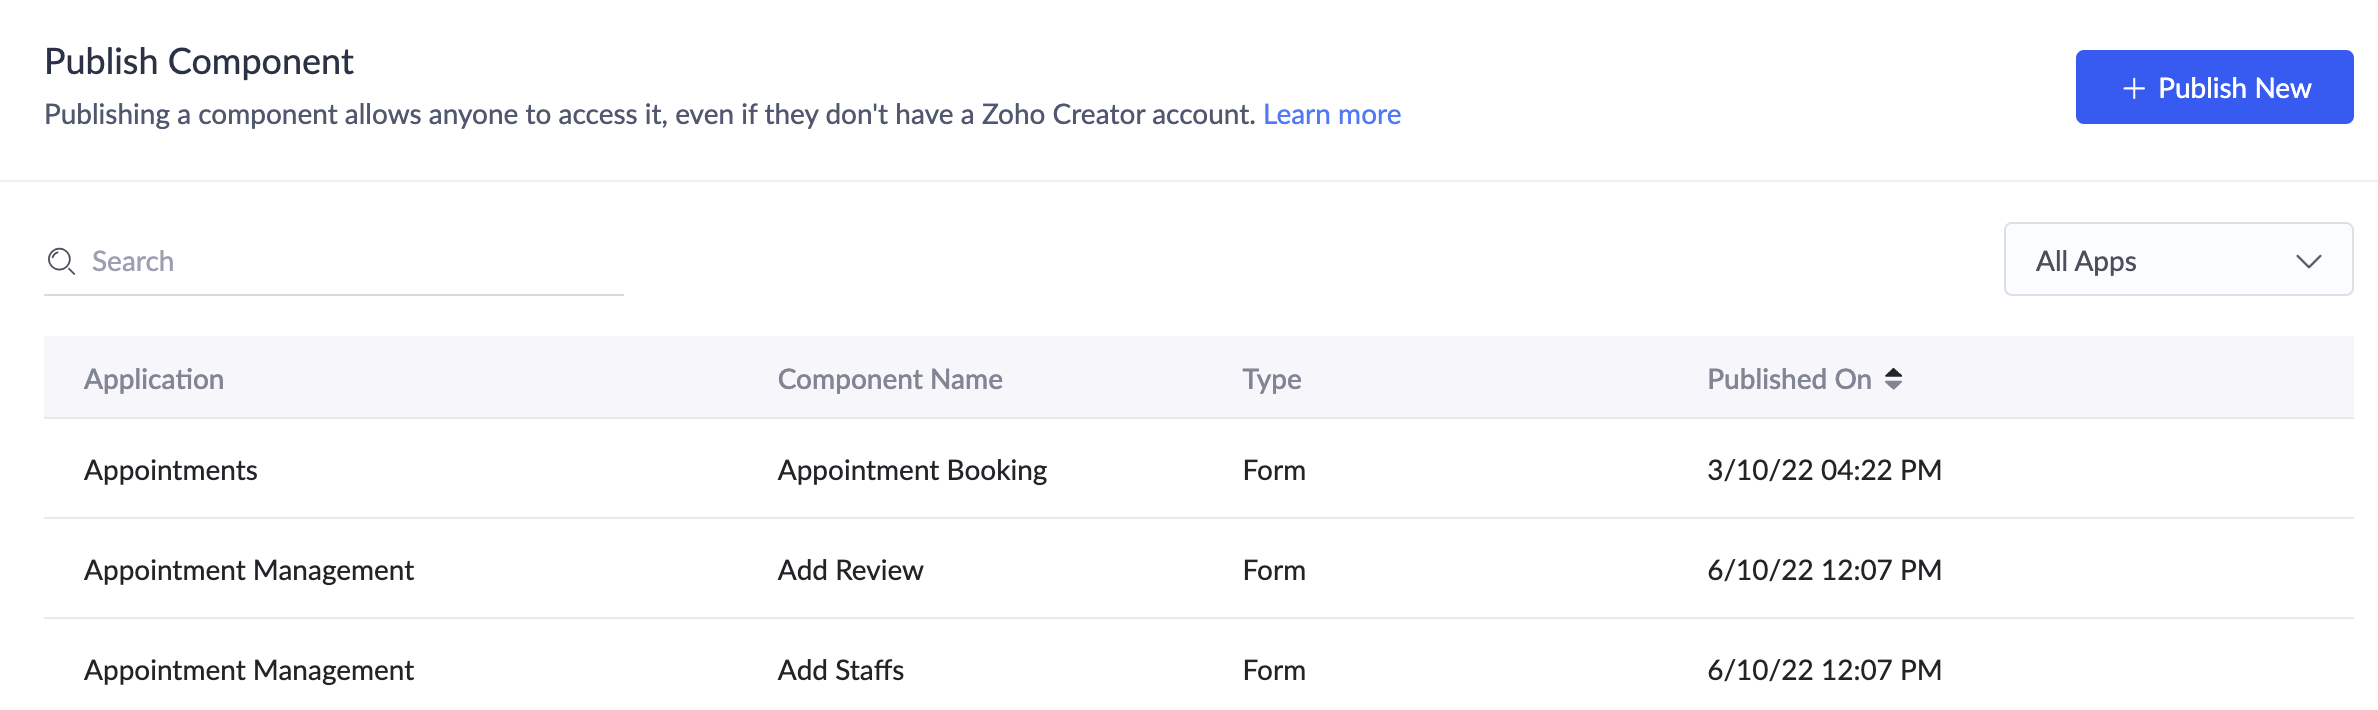The image size is (2378, 710).
Task: Select the Add Review component row
Action: pos(850,570)
